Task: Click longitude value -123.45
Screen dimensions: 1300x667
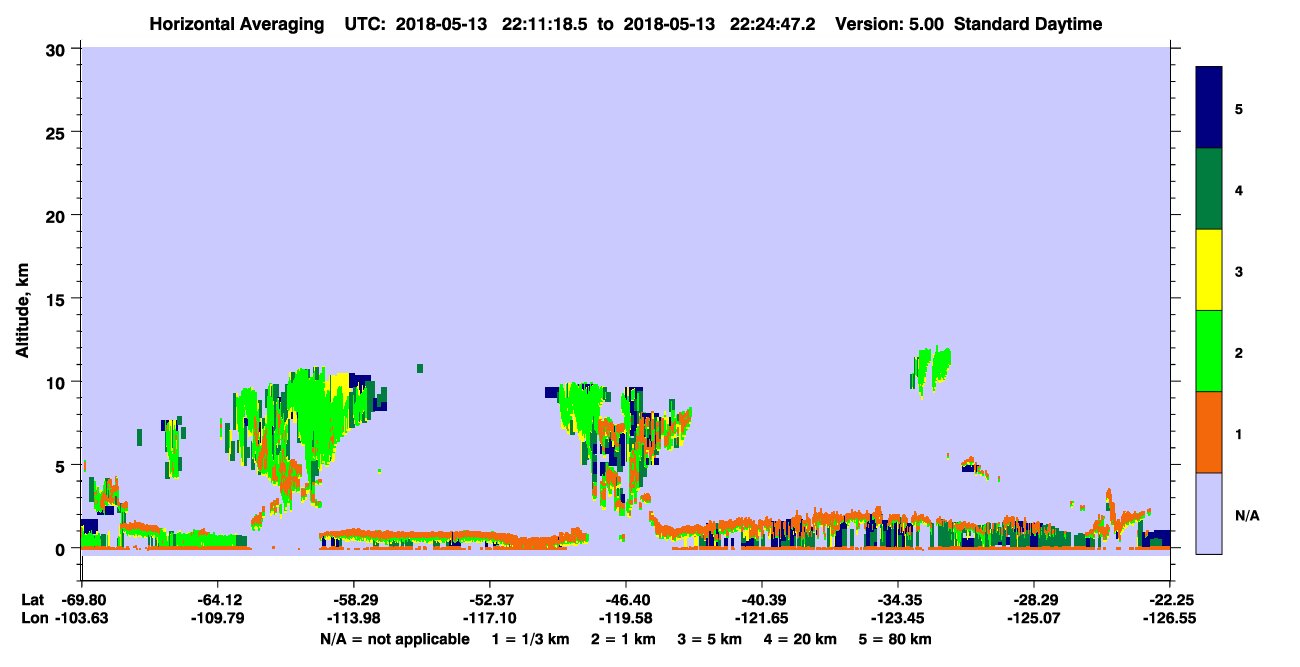Action: (x=898, y=618)
